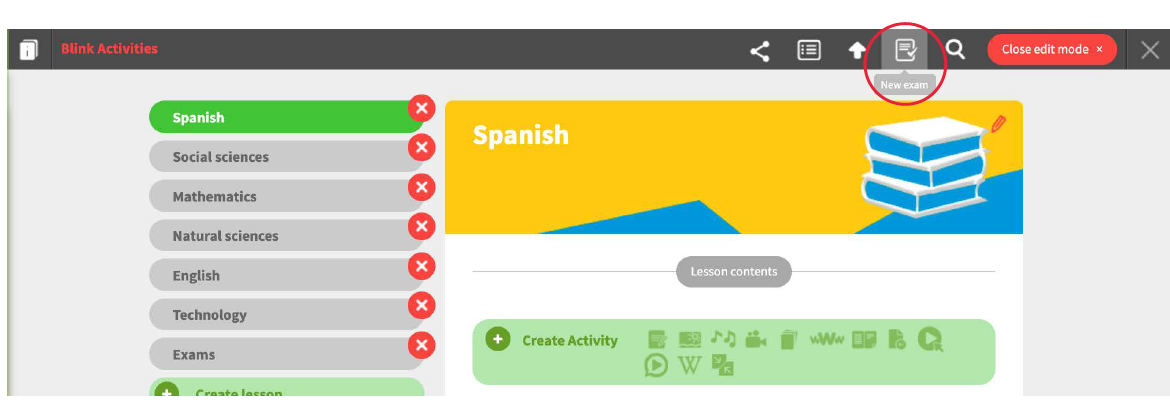Click the New exam icon in toolbar
1170x414 pixels.
[906, 50]
